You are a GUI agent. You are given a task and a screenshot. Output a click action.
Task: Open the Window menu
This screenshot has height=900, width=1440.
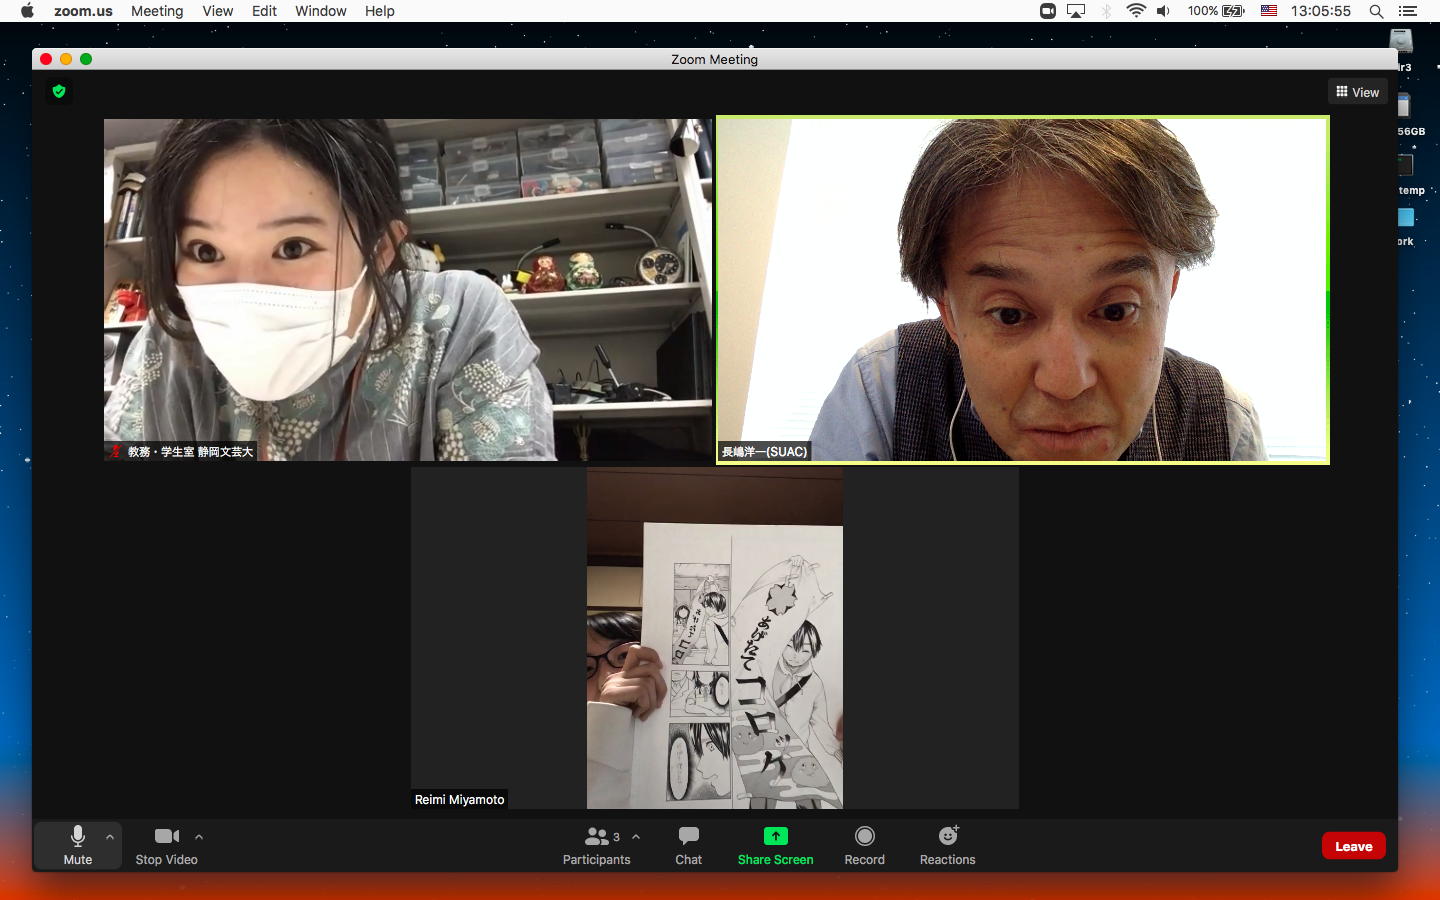321,11
